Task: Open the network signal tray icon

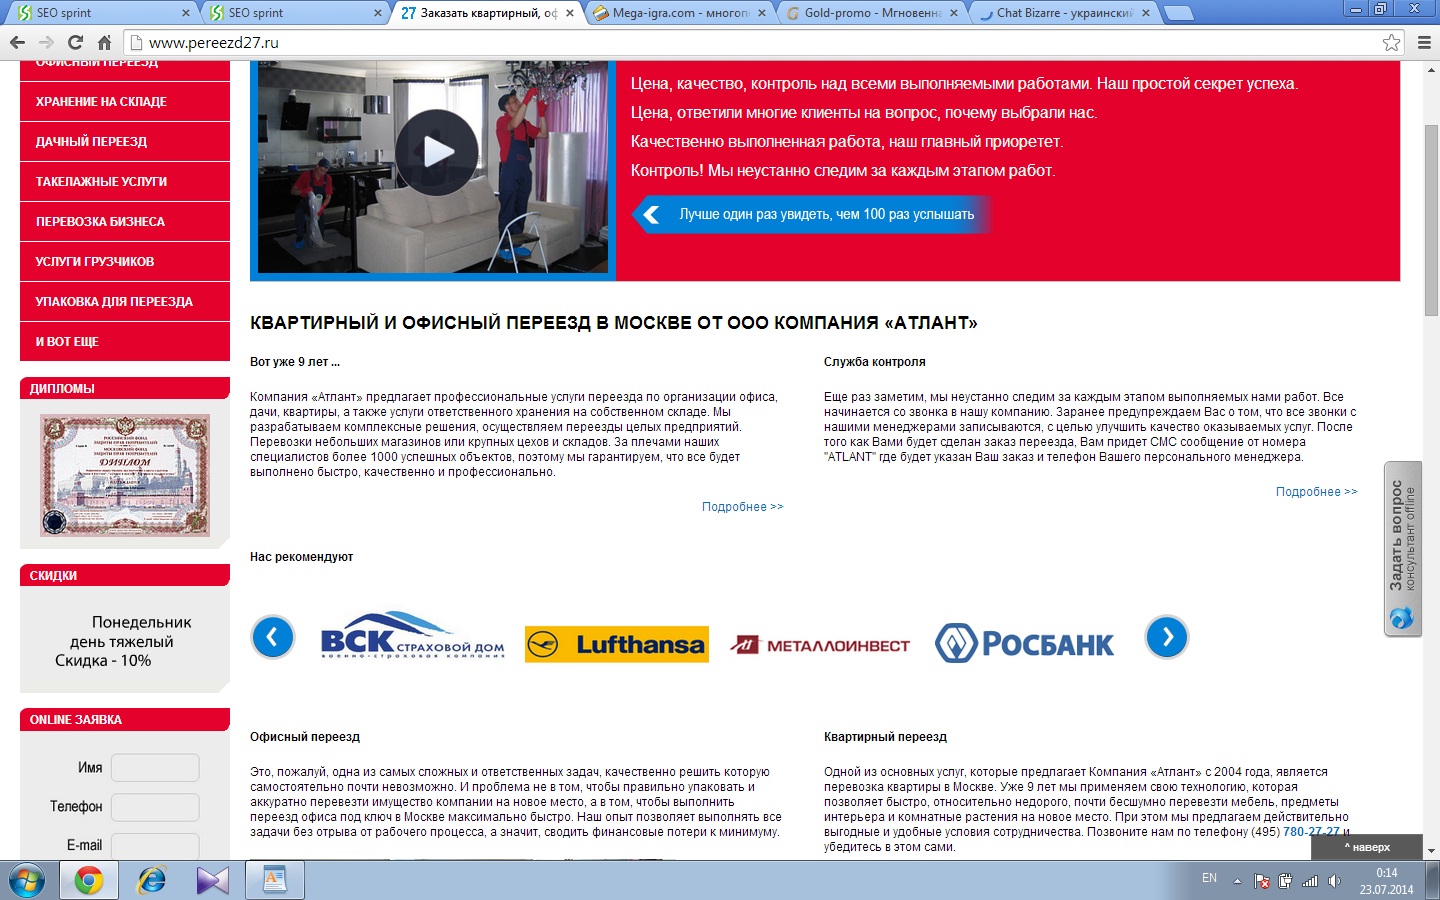Action: [x=1310, y=881]
